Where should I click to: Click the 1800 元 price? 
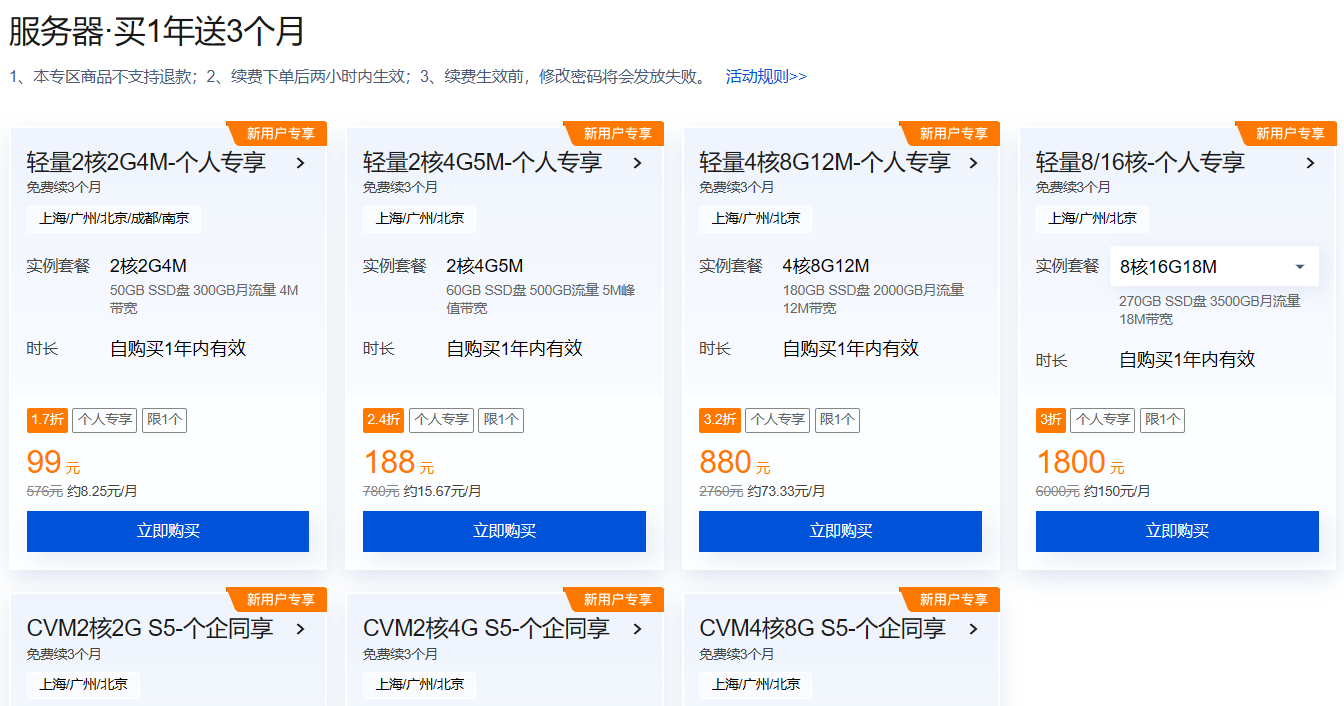click(1081, 462)
